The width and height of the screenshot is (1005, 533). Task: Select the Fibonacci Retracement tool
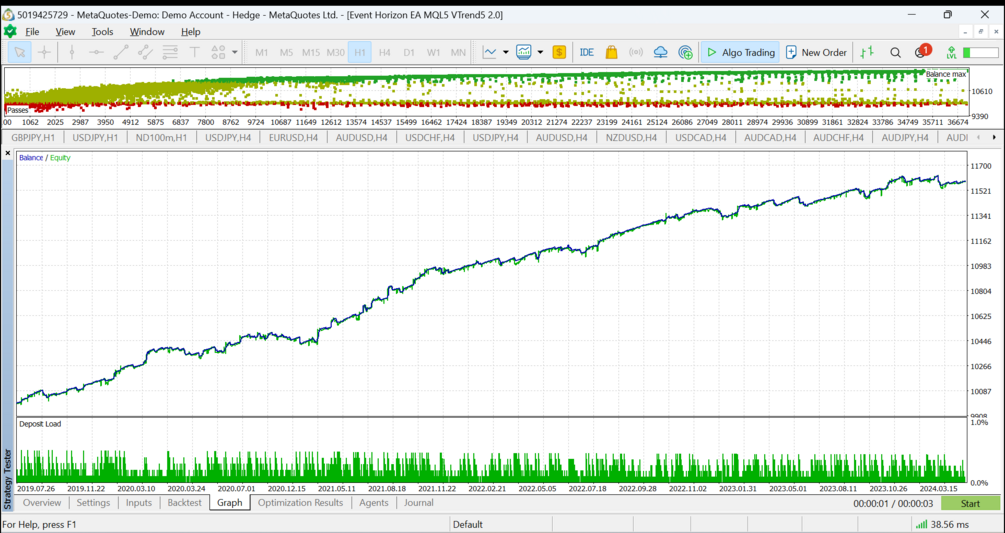pos(170,53)
